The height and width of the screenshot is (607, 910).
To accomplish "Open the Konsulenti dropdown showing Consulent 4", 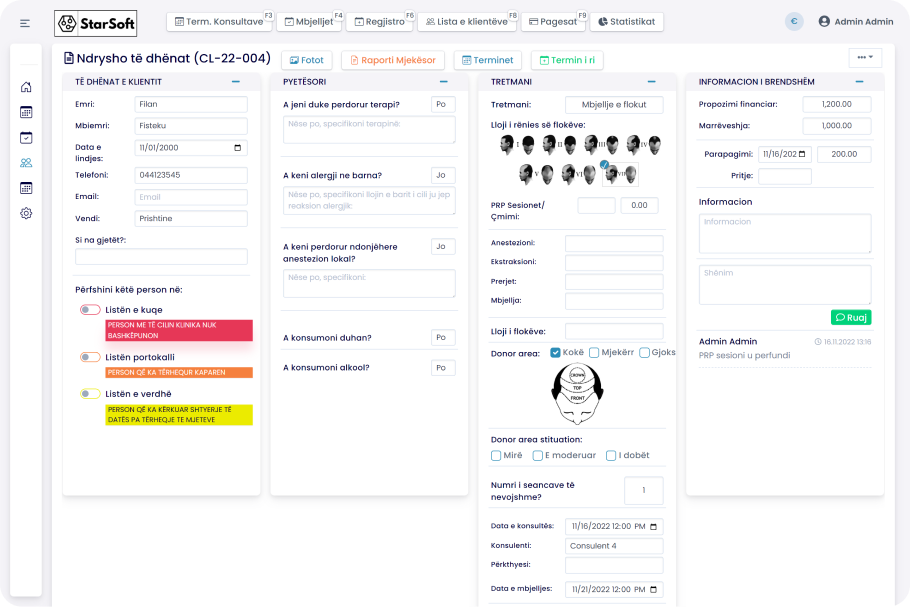I will (614, 546).
